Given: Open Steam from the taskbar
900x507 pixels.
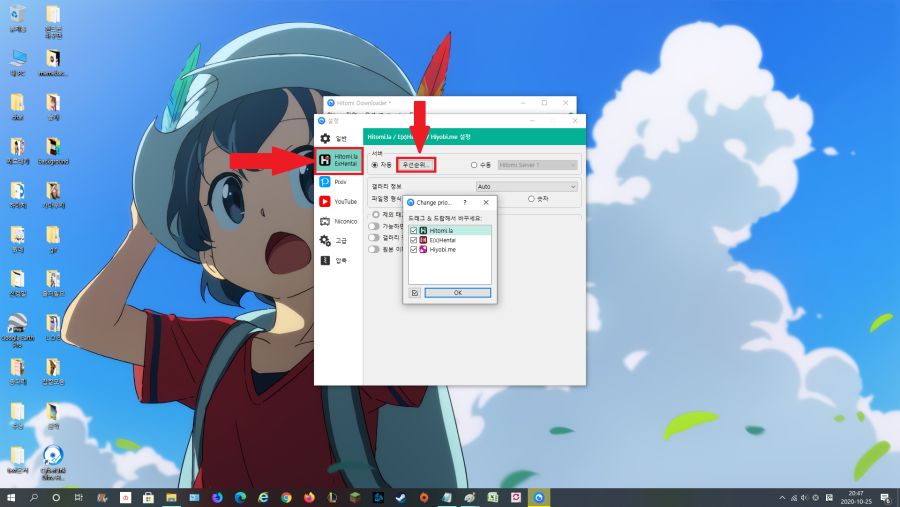Looking at the screenshot, I should pyautogui.click(x=401, y=498).
